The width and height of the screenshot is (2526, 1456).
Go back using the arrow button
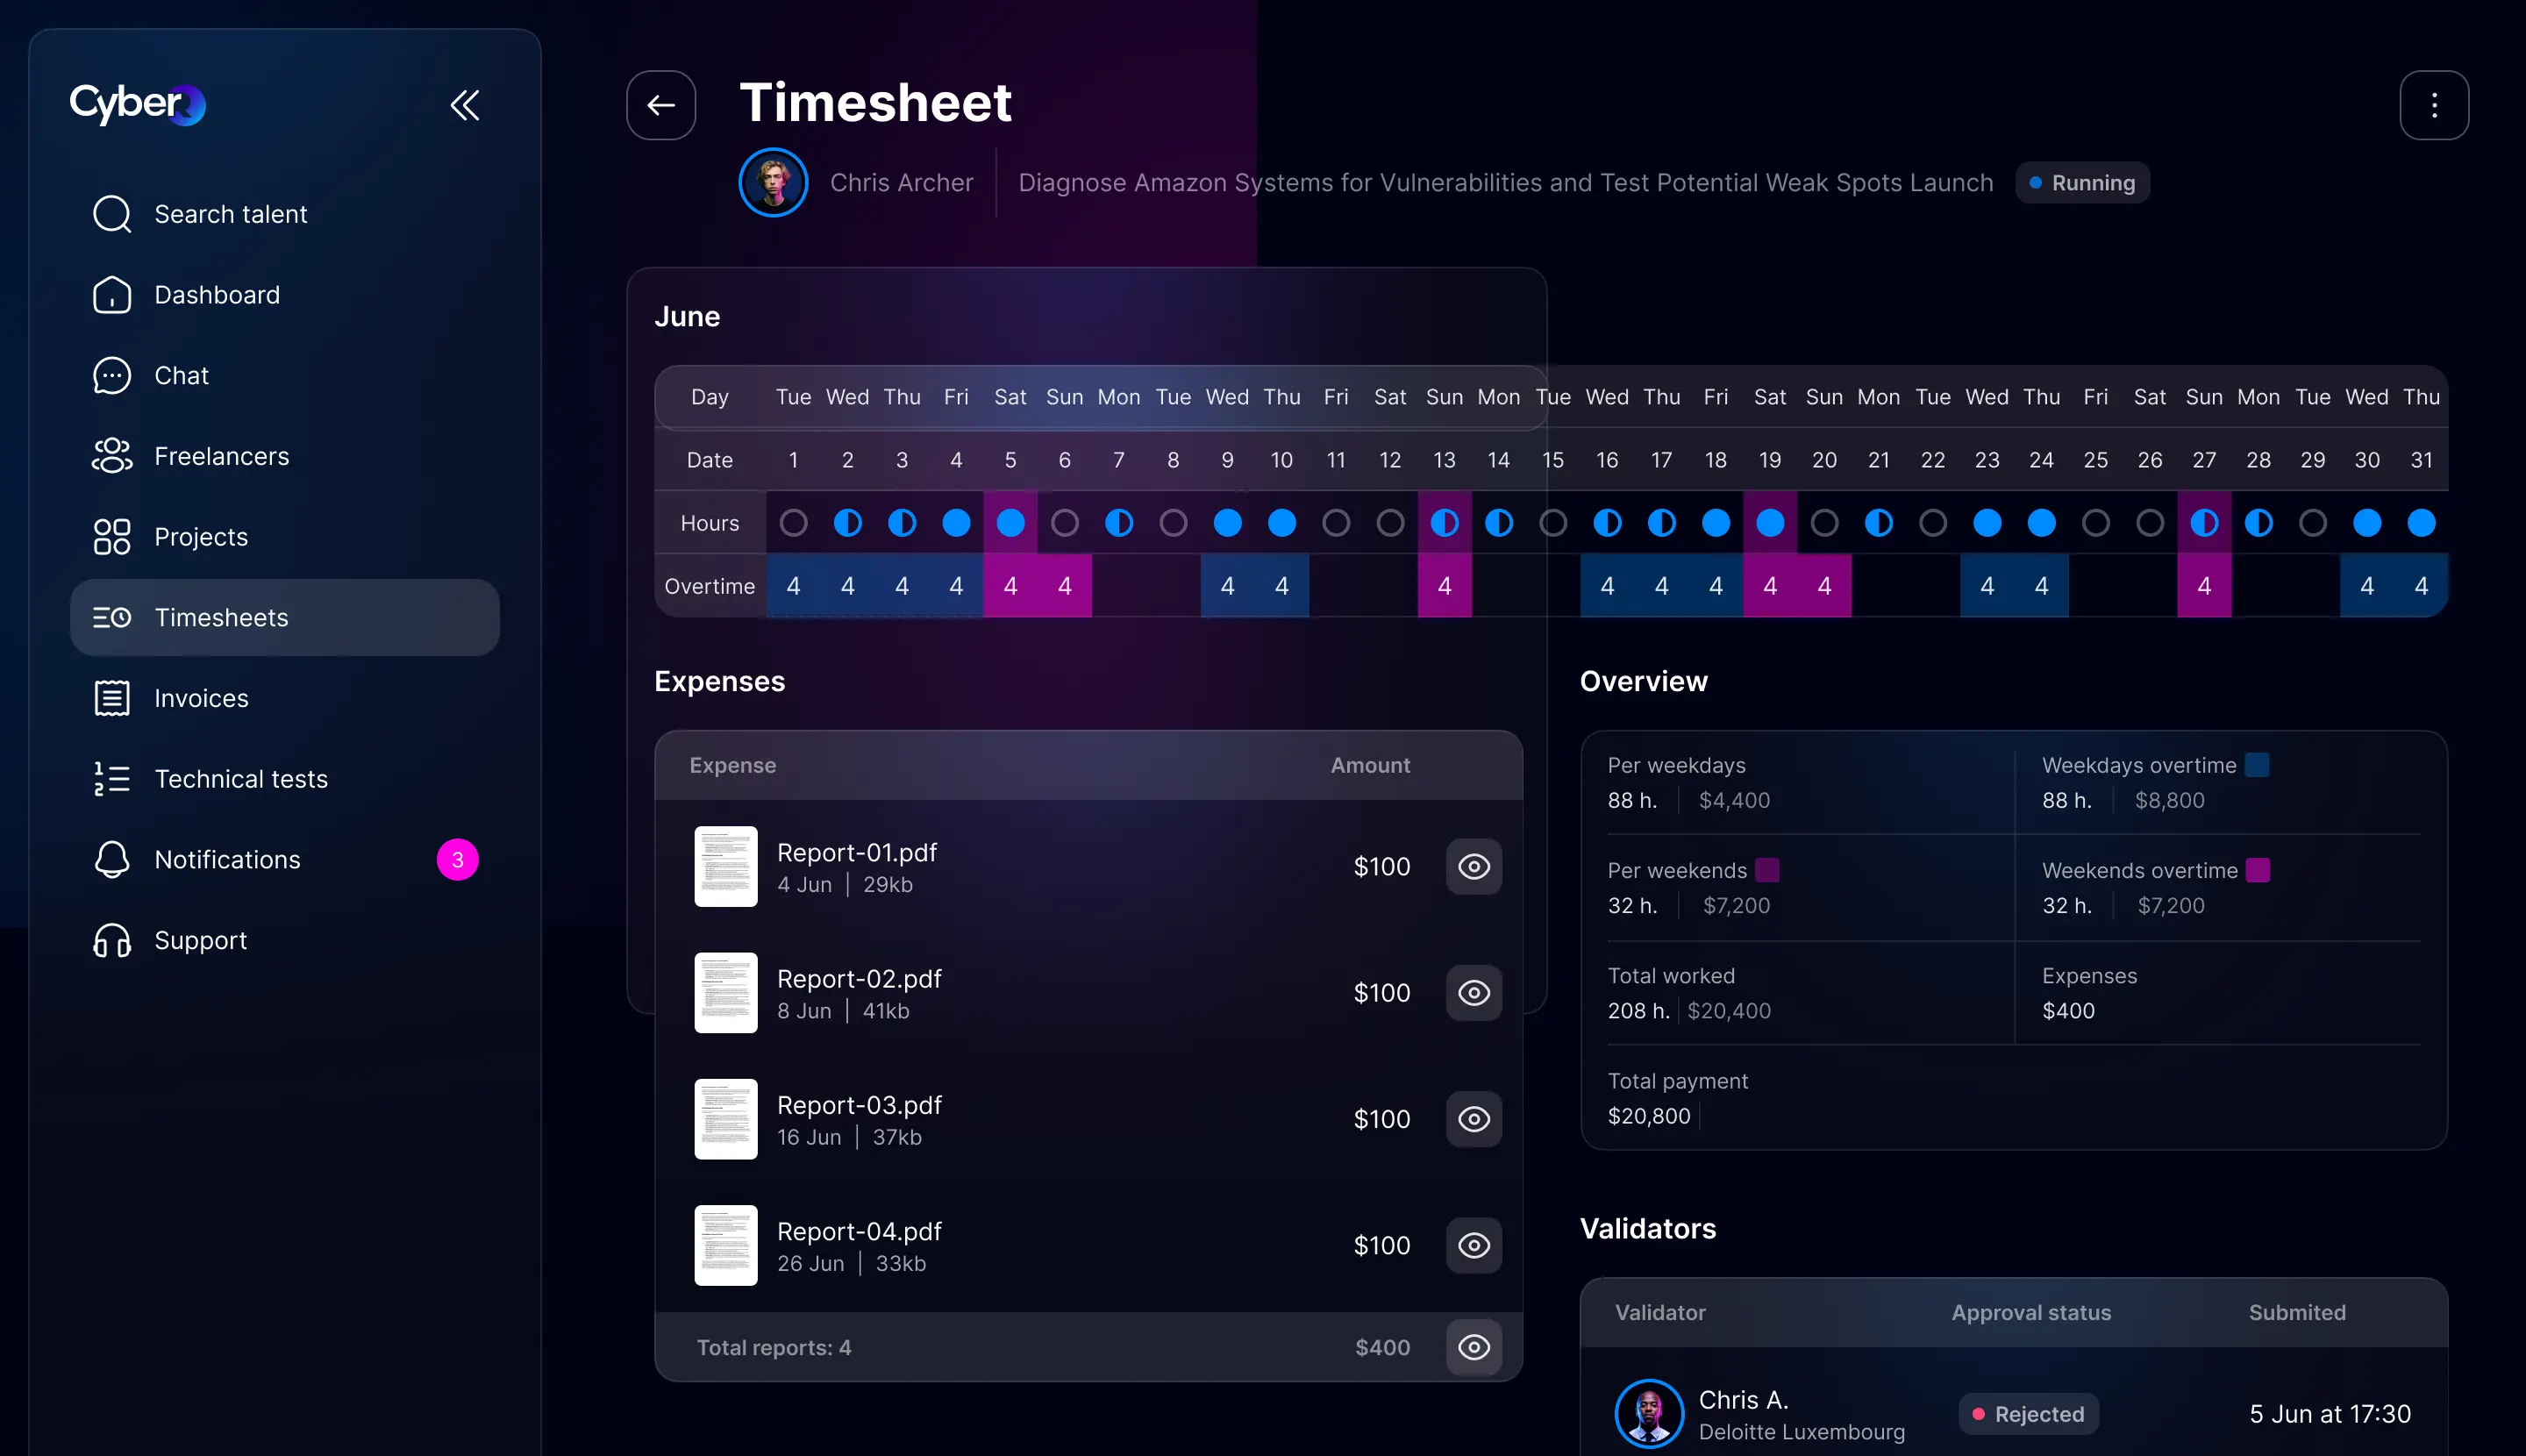pyautogui.click(x=661, y=105)
